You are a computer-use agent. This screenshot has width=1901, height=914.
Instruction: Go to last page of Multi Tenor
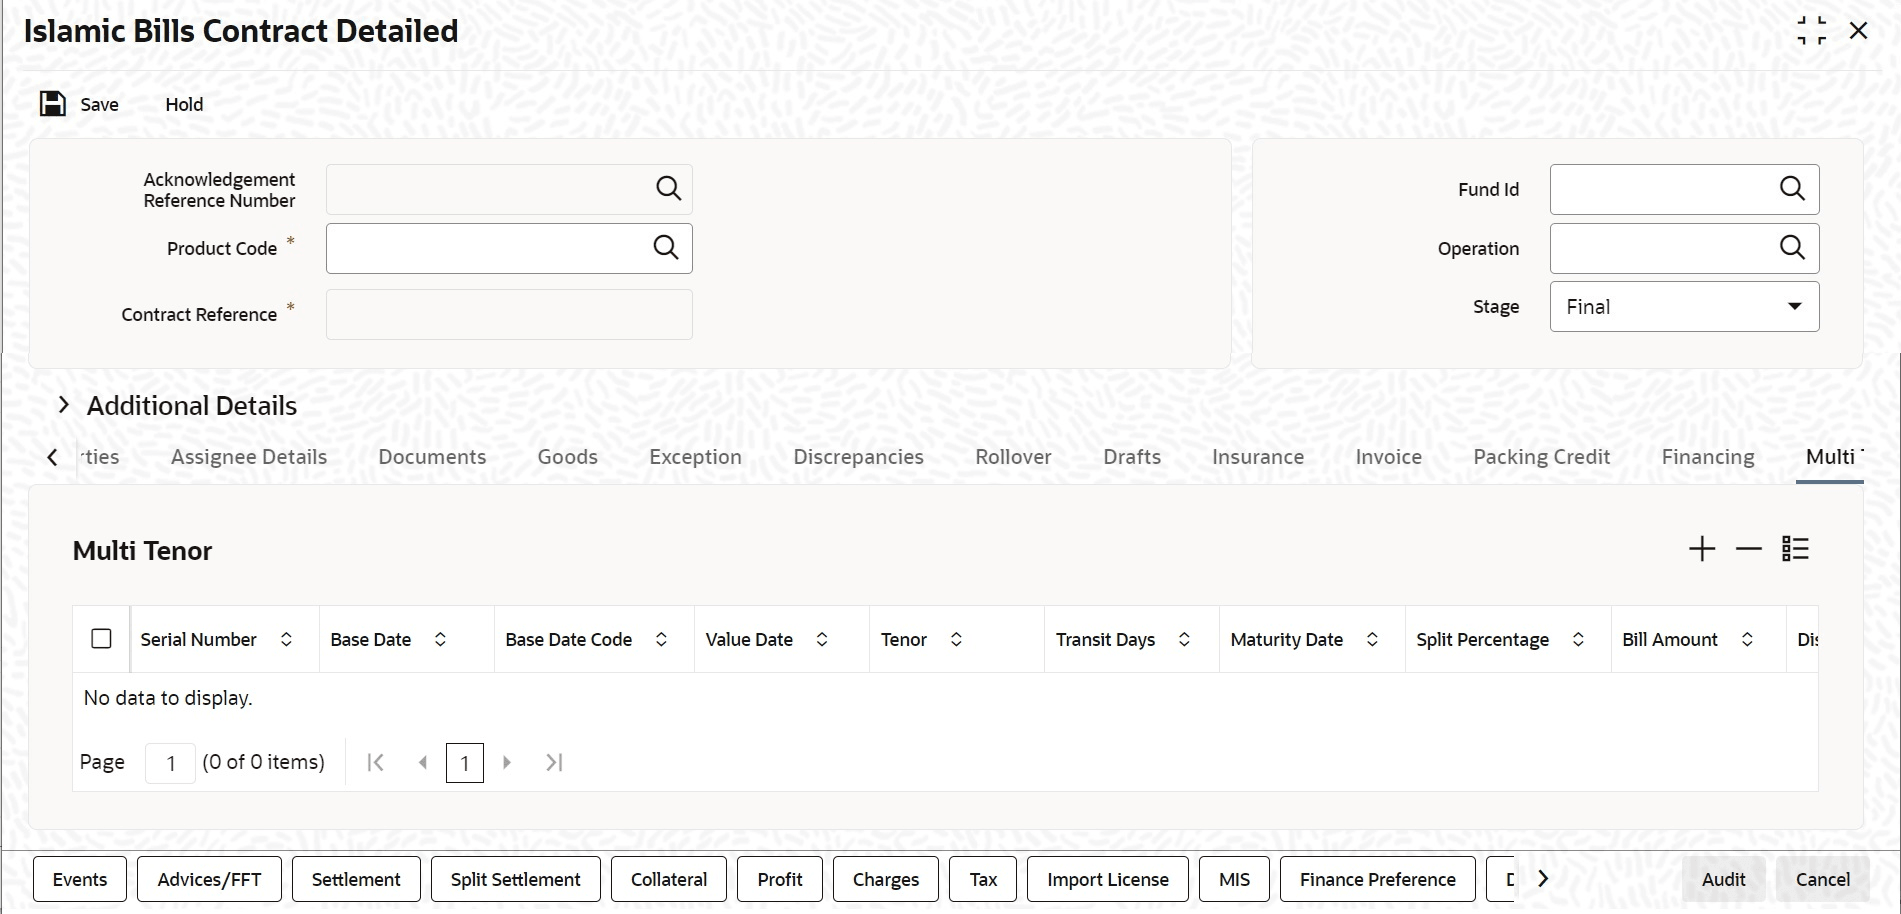coord(554,763)
